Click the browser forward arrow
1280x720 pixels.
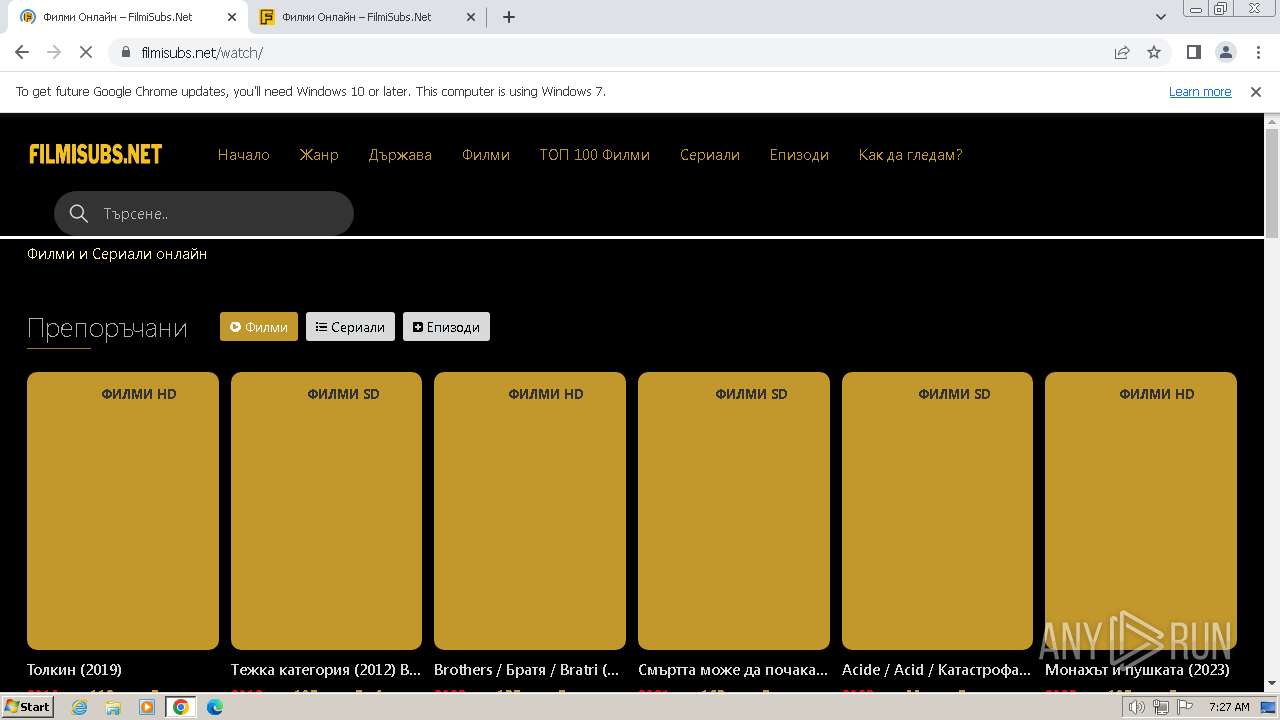(54, 52)
